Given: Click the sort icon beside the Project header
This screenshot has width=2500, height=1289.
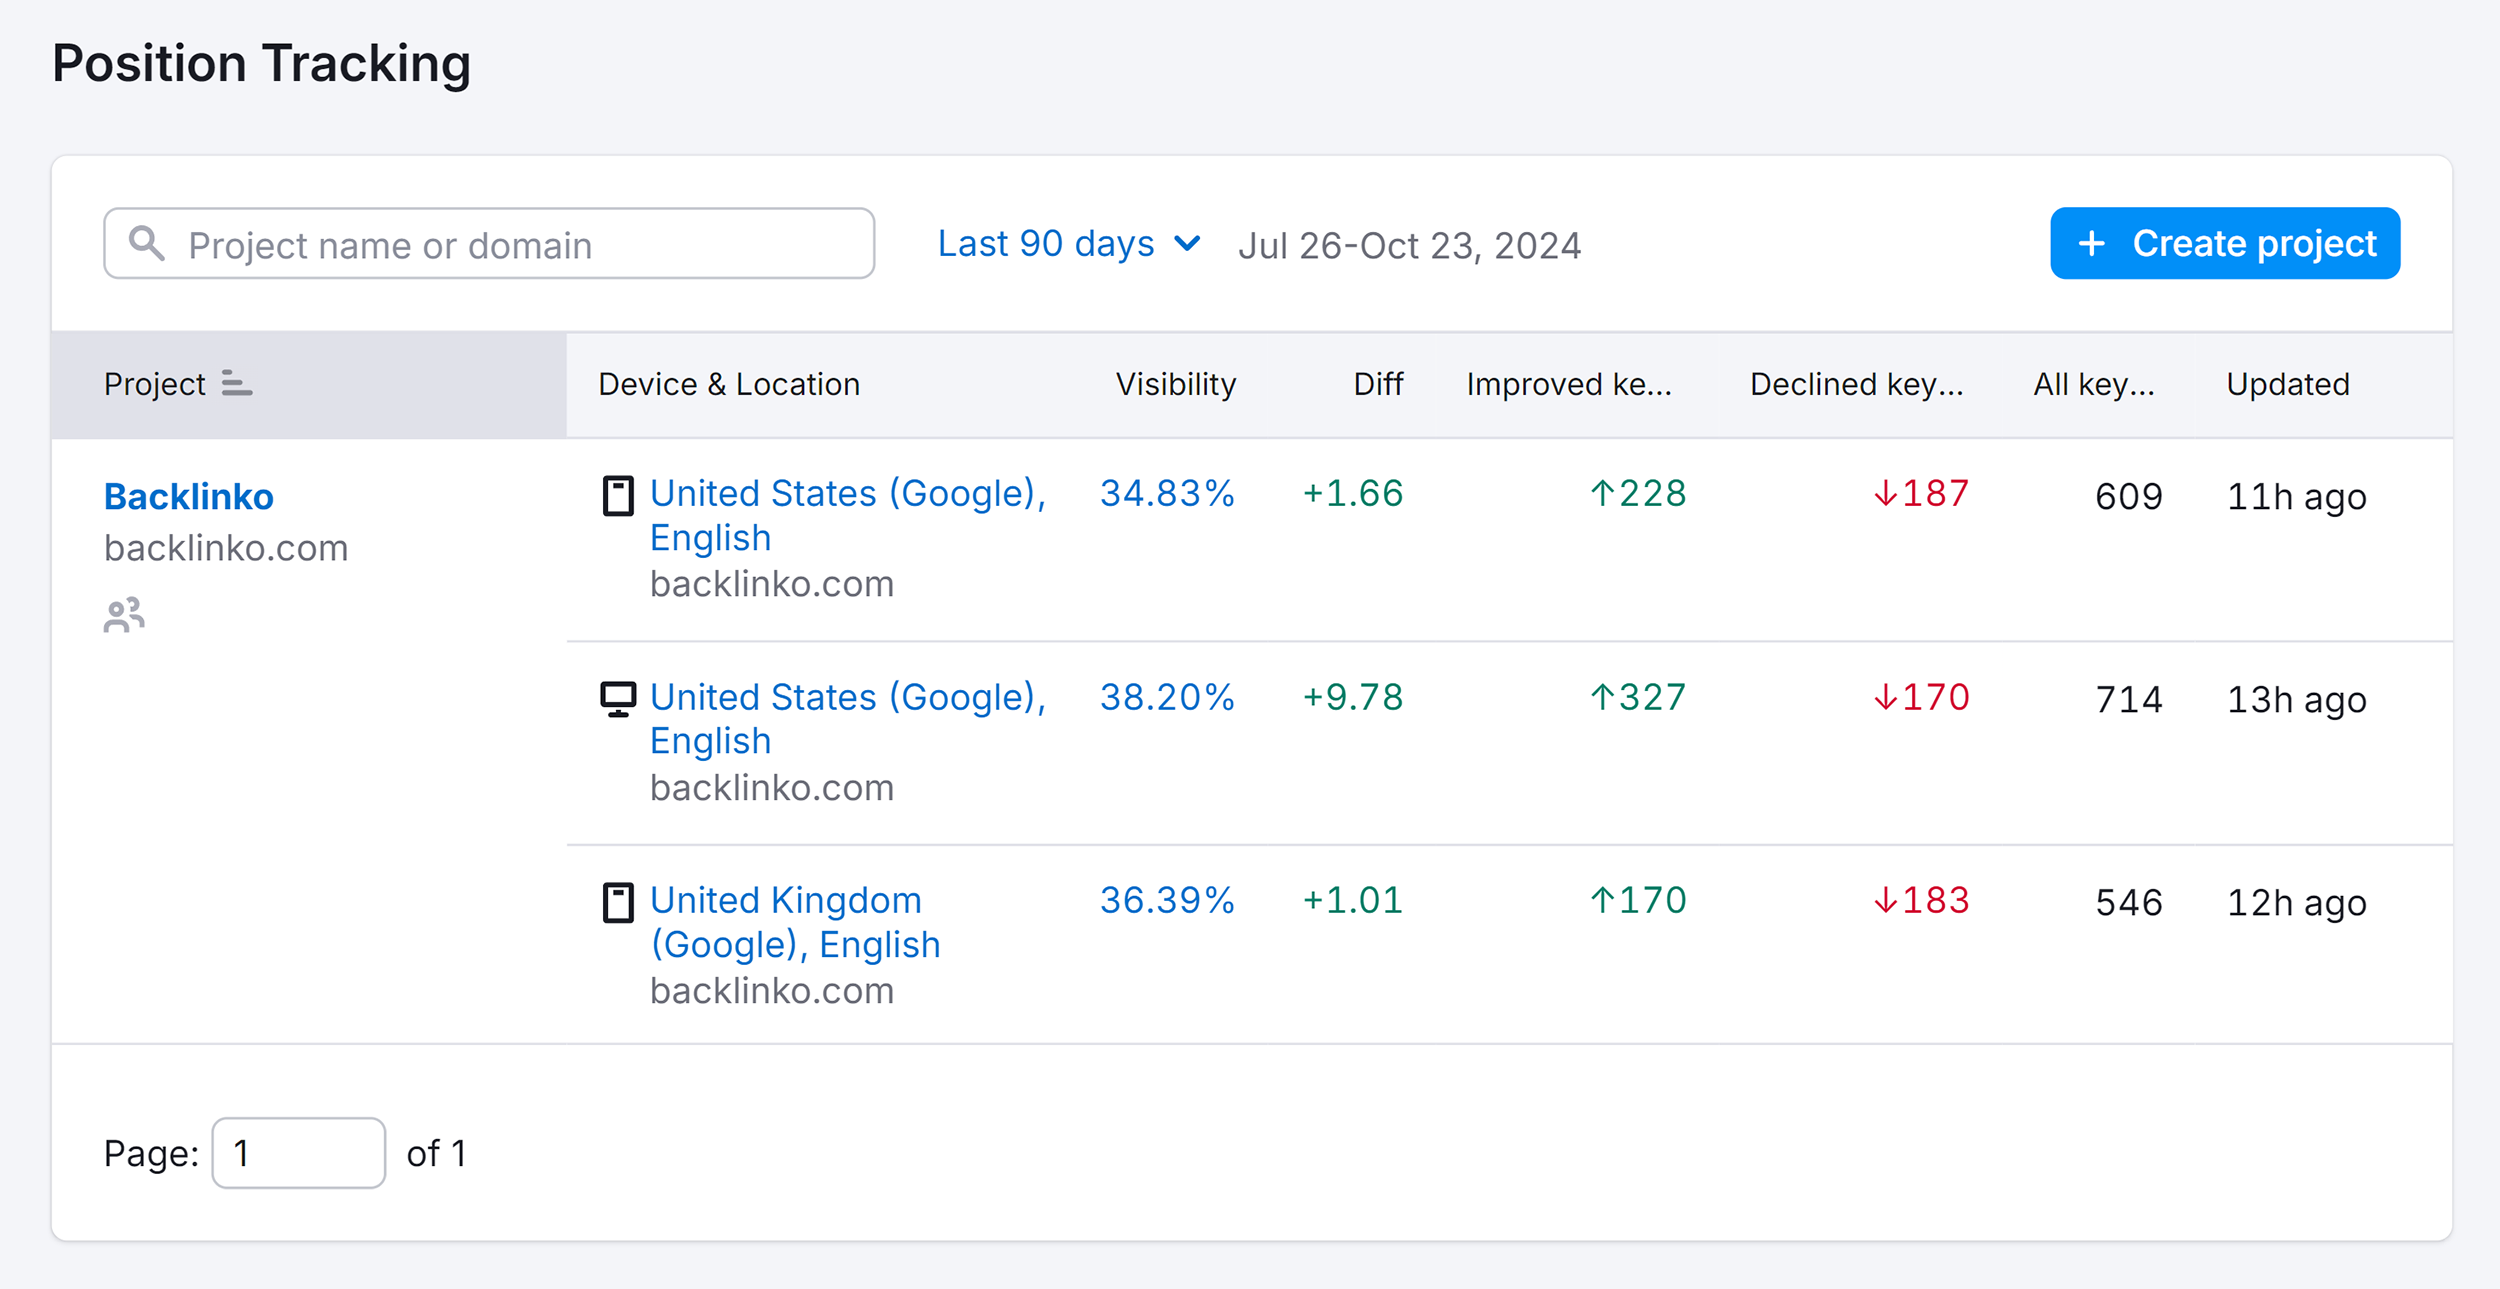Looking at the screenshot, I should click(237, 384).
